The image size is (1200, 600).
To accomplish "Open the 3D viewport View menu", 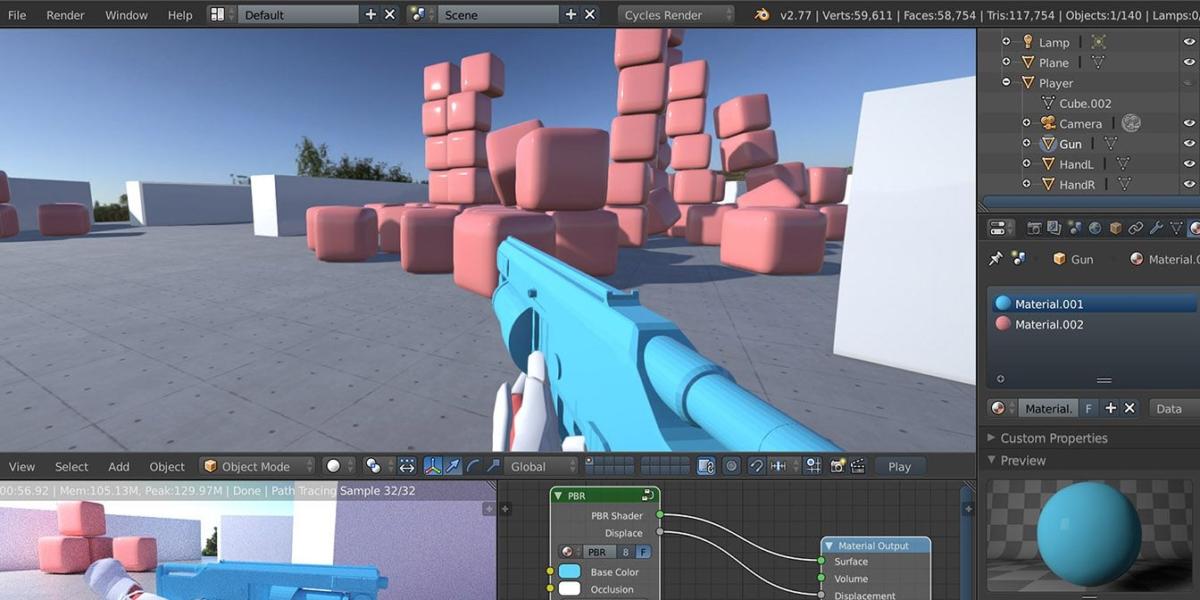I will (x=22, y=466).
